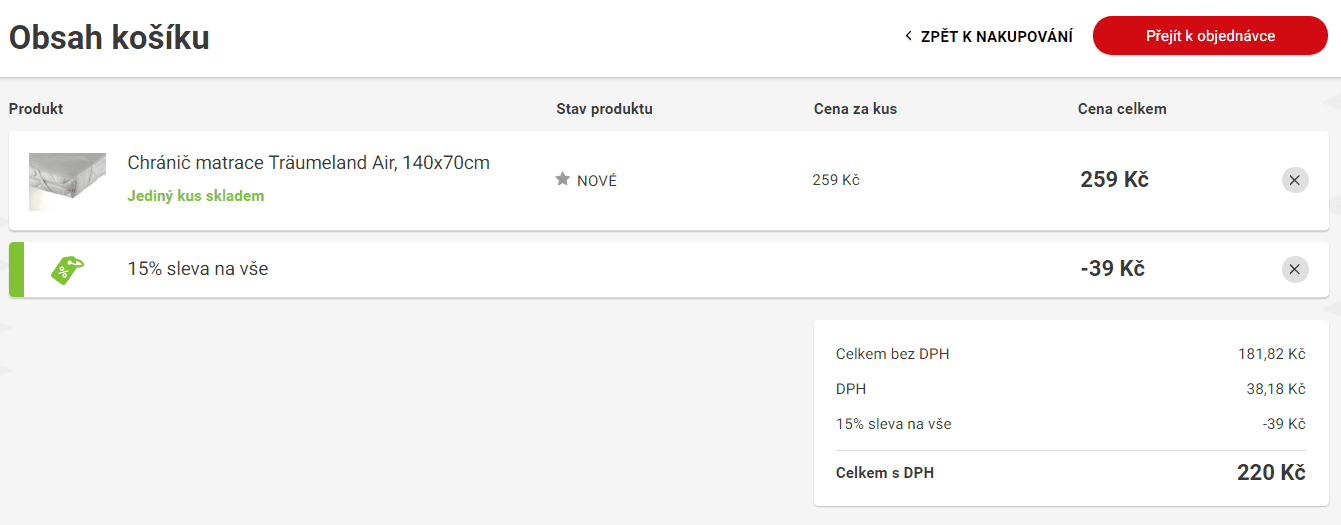Click the Jediný kus skladem stock label
The width and height of the screenshot is (1341, 525).
196,196
